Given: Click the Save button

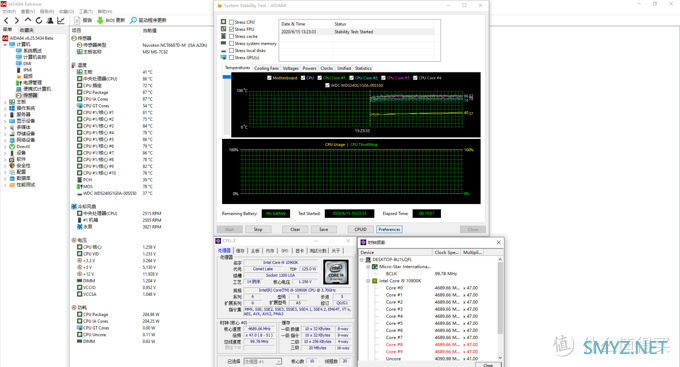Looking at the screenshot, I should coord(324,229).
